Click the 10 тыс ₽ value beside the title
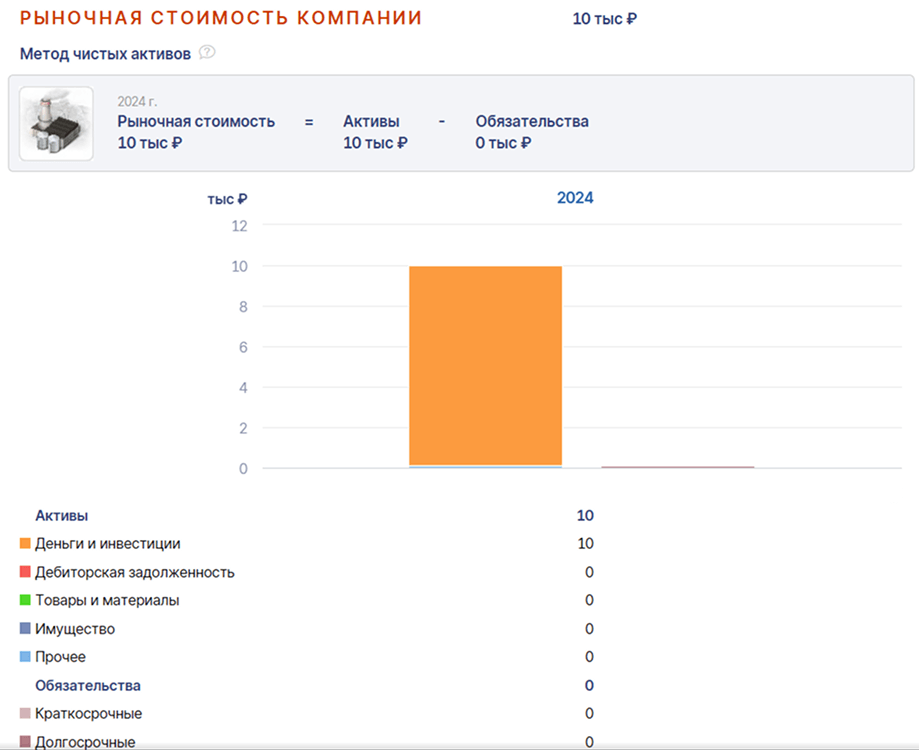This screenshot has height=750, width=919. pyautogui.click(x=605, y=19)
